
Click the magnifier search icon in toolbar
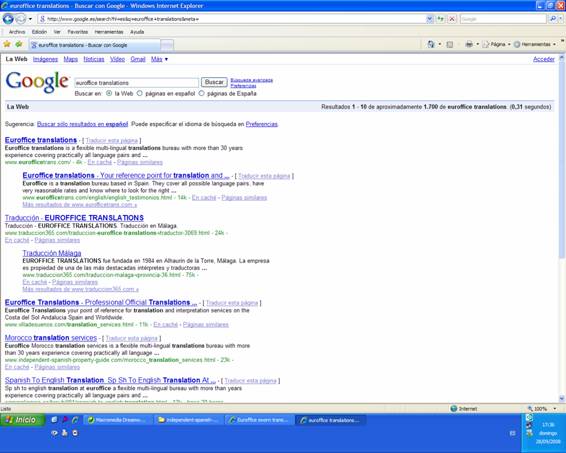point(552,19)
